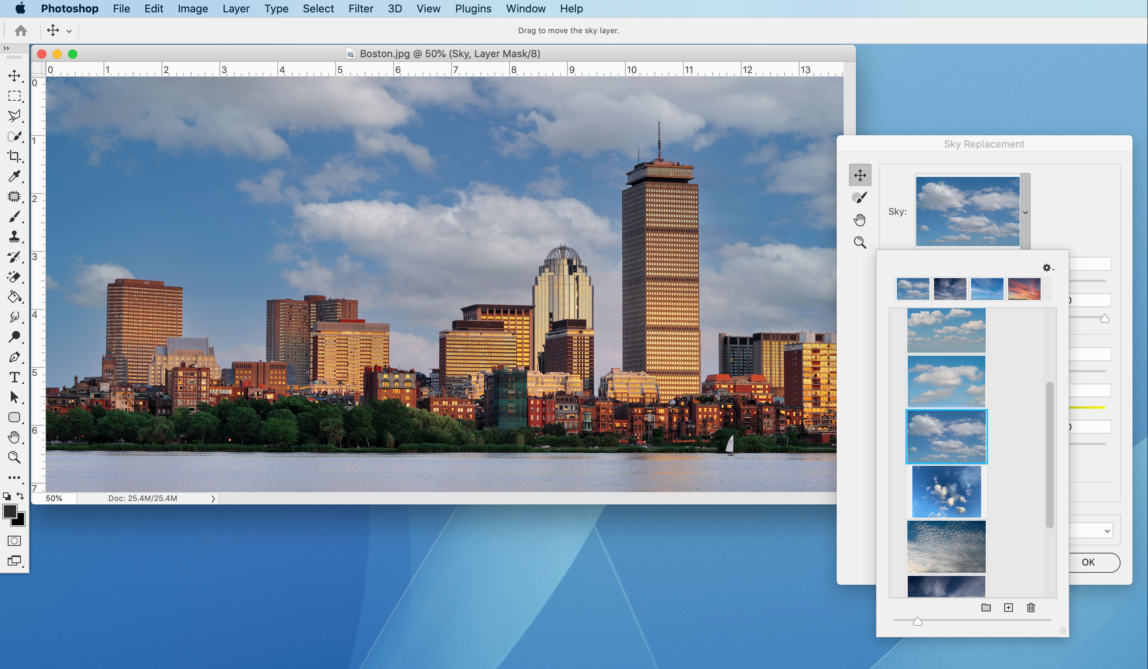Open the foreground color swatch

10,510
